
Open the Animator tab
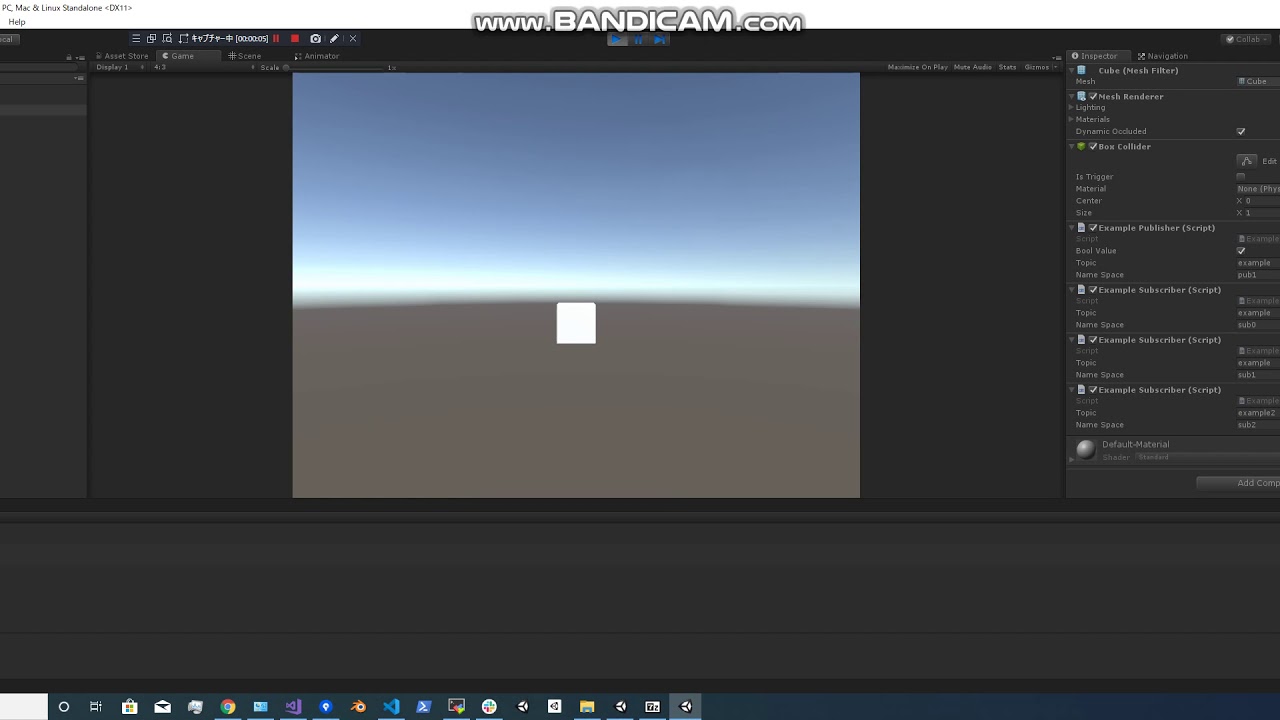pyautogui.click(x=317, y=56)
